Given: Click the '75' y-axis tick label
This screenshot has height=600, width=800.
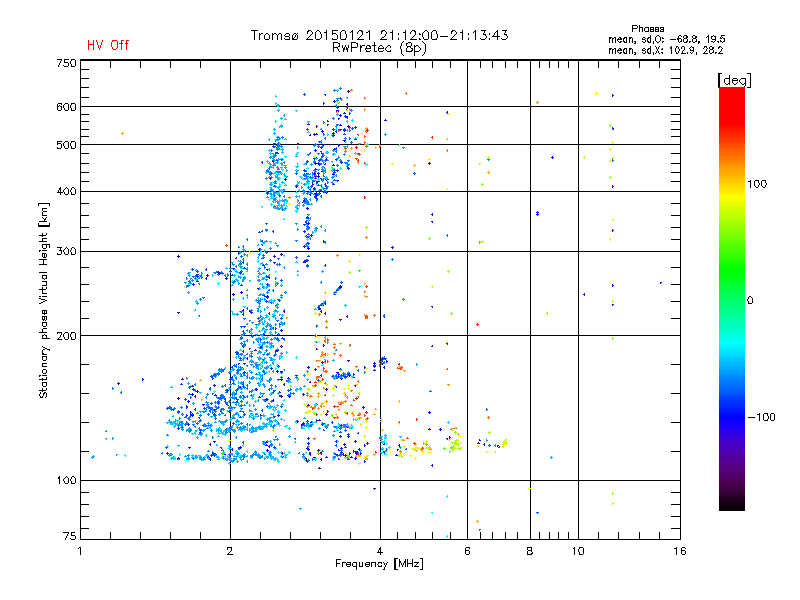Looking at the screenshot, I should point(70,536).
